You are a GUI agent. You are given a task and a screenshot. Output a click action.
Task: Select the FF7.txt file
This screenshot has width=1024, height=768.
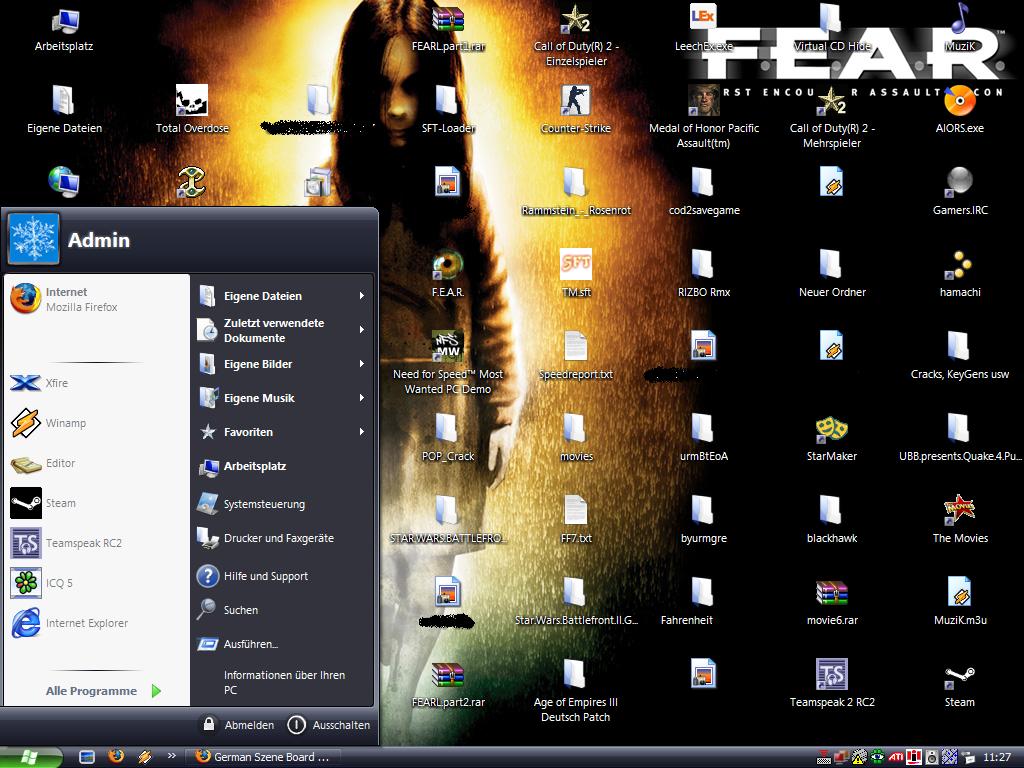(576, 520)
